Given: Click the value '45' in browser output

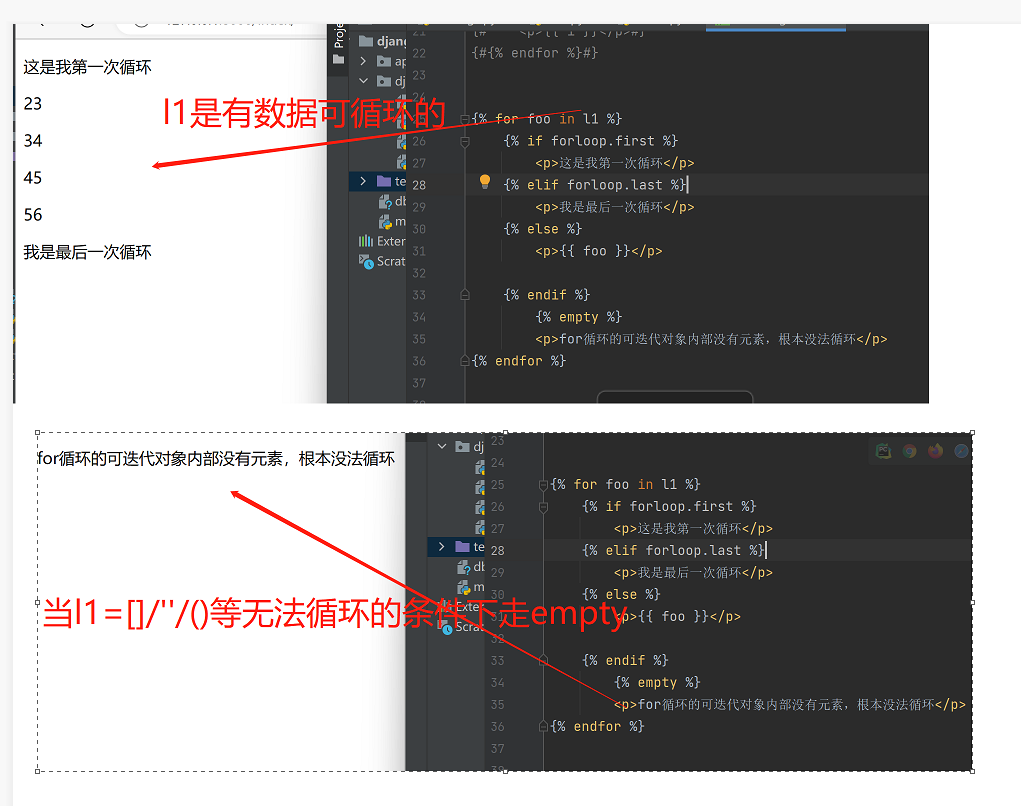Looking at the screenshot, I should [33, 178].
